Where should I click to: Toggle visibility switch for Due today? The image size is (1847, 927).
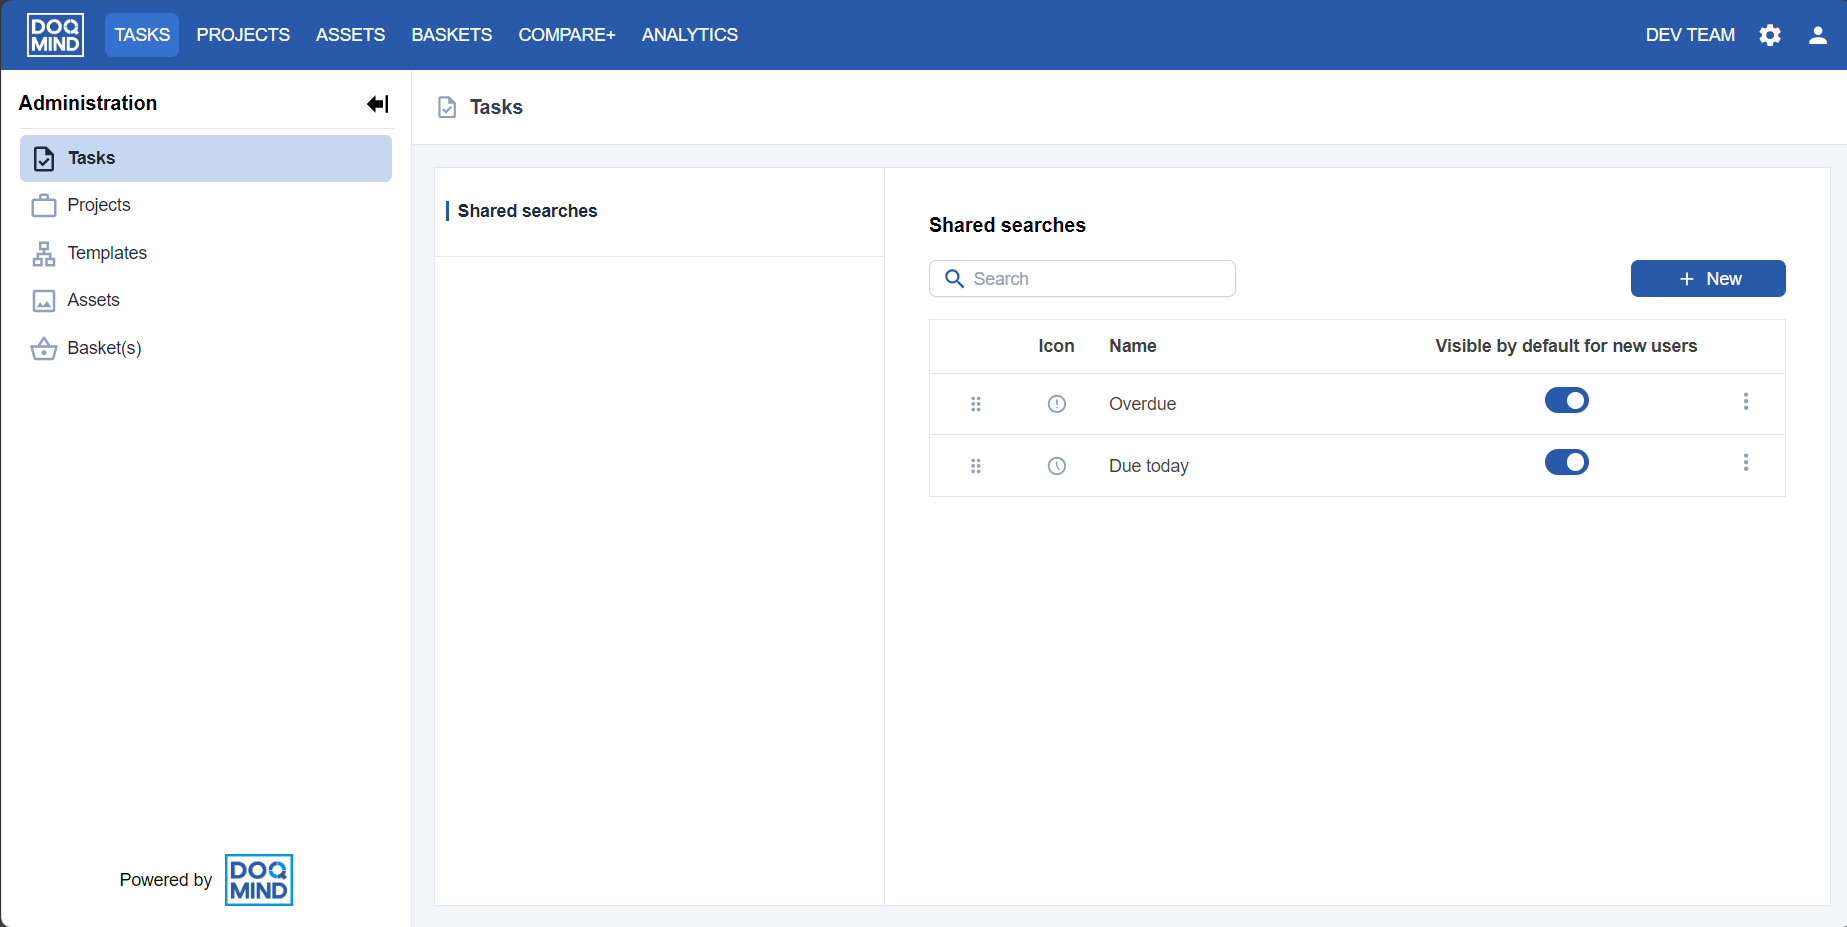point(1567,462)
